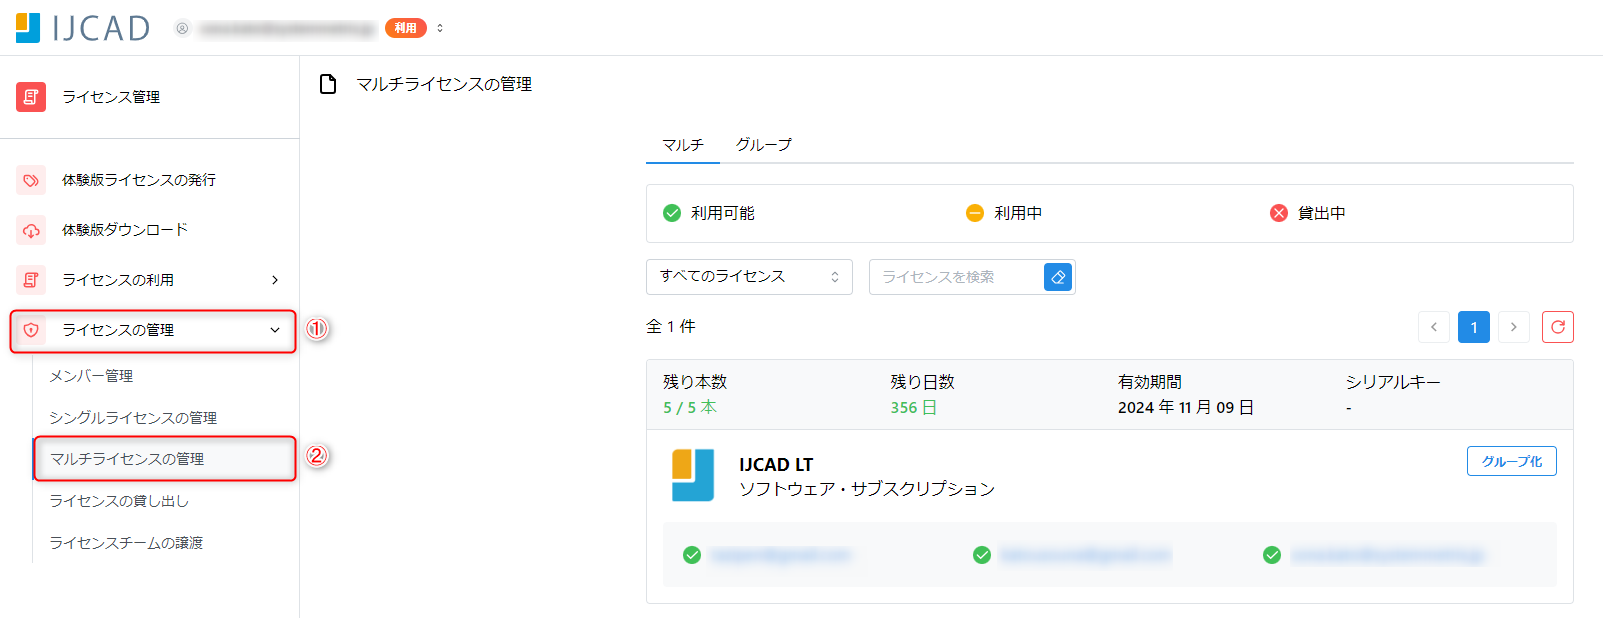Click the shield icon for ライセンスの管理
Image resolution: width=1603 pixels, height=618 pixels.
tap(31, 330)
